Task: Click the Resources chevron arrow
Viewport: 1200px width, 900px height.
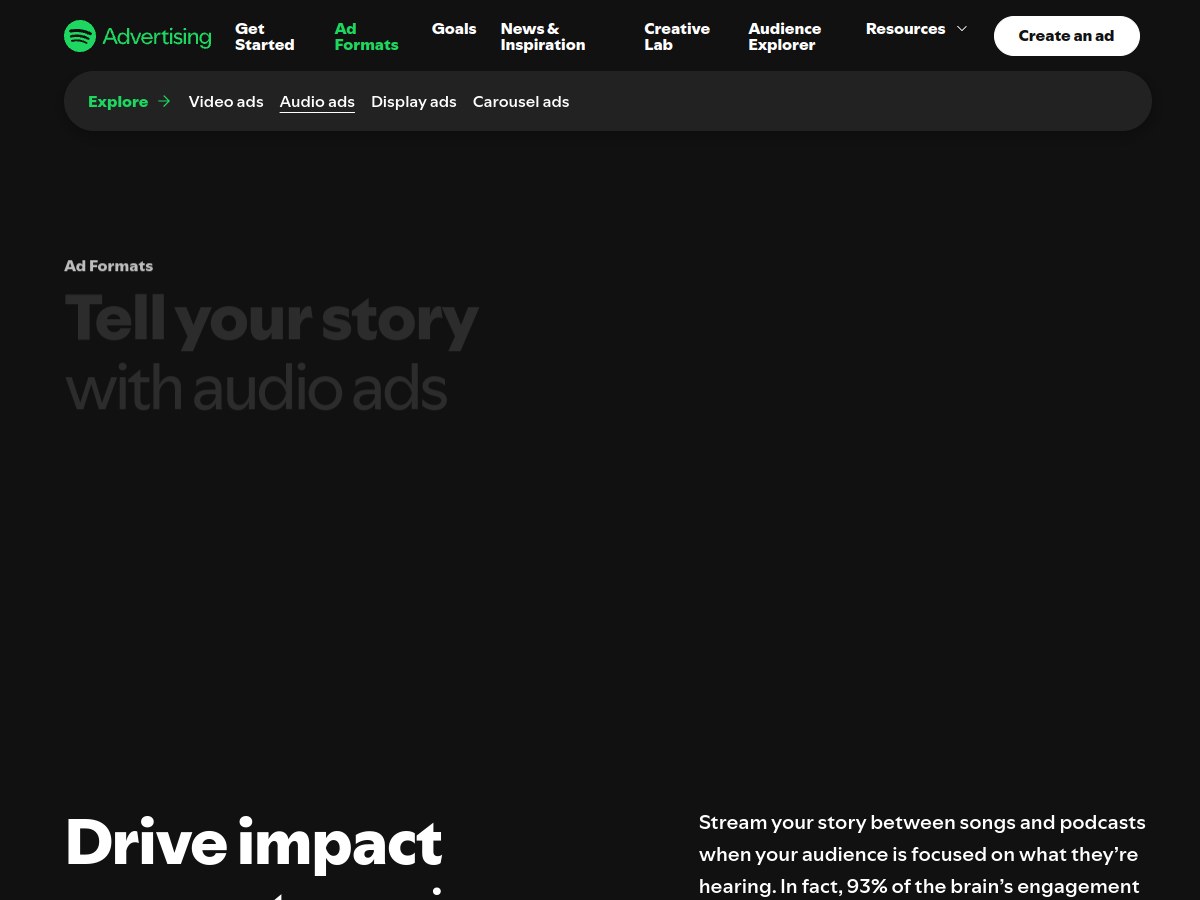Action: (962, 29)
